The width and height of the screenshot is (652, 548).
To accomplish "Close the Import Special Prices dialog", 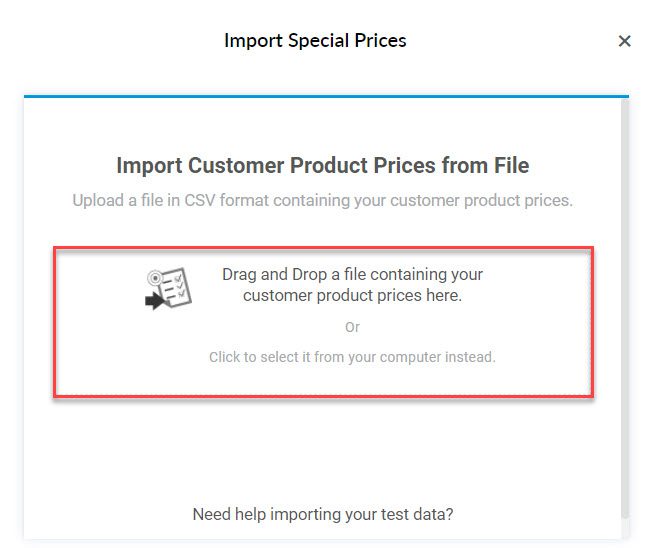I will pyautogui.click(x=624, y=41).
